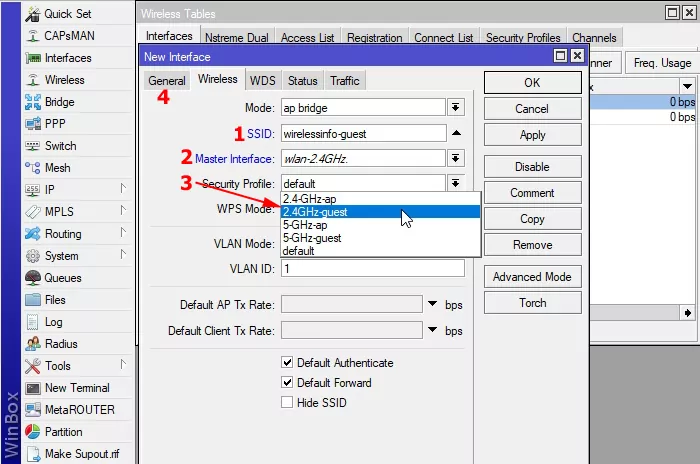Open the CAPsMAN menu icon
700x464 pixels.
[x=33, y=36]
